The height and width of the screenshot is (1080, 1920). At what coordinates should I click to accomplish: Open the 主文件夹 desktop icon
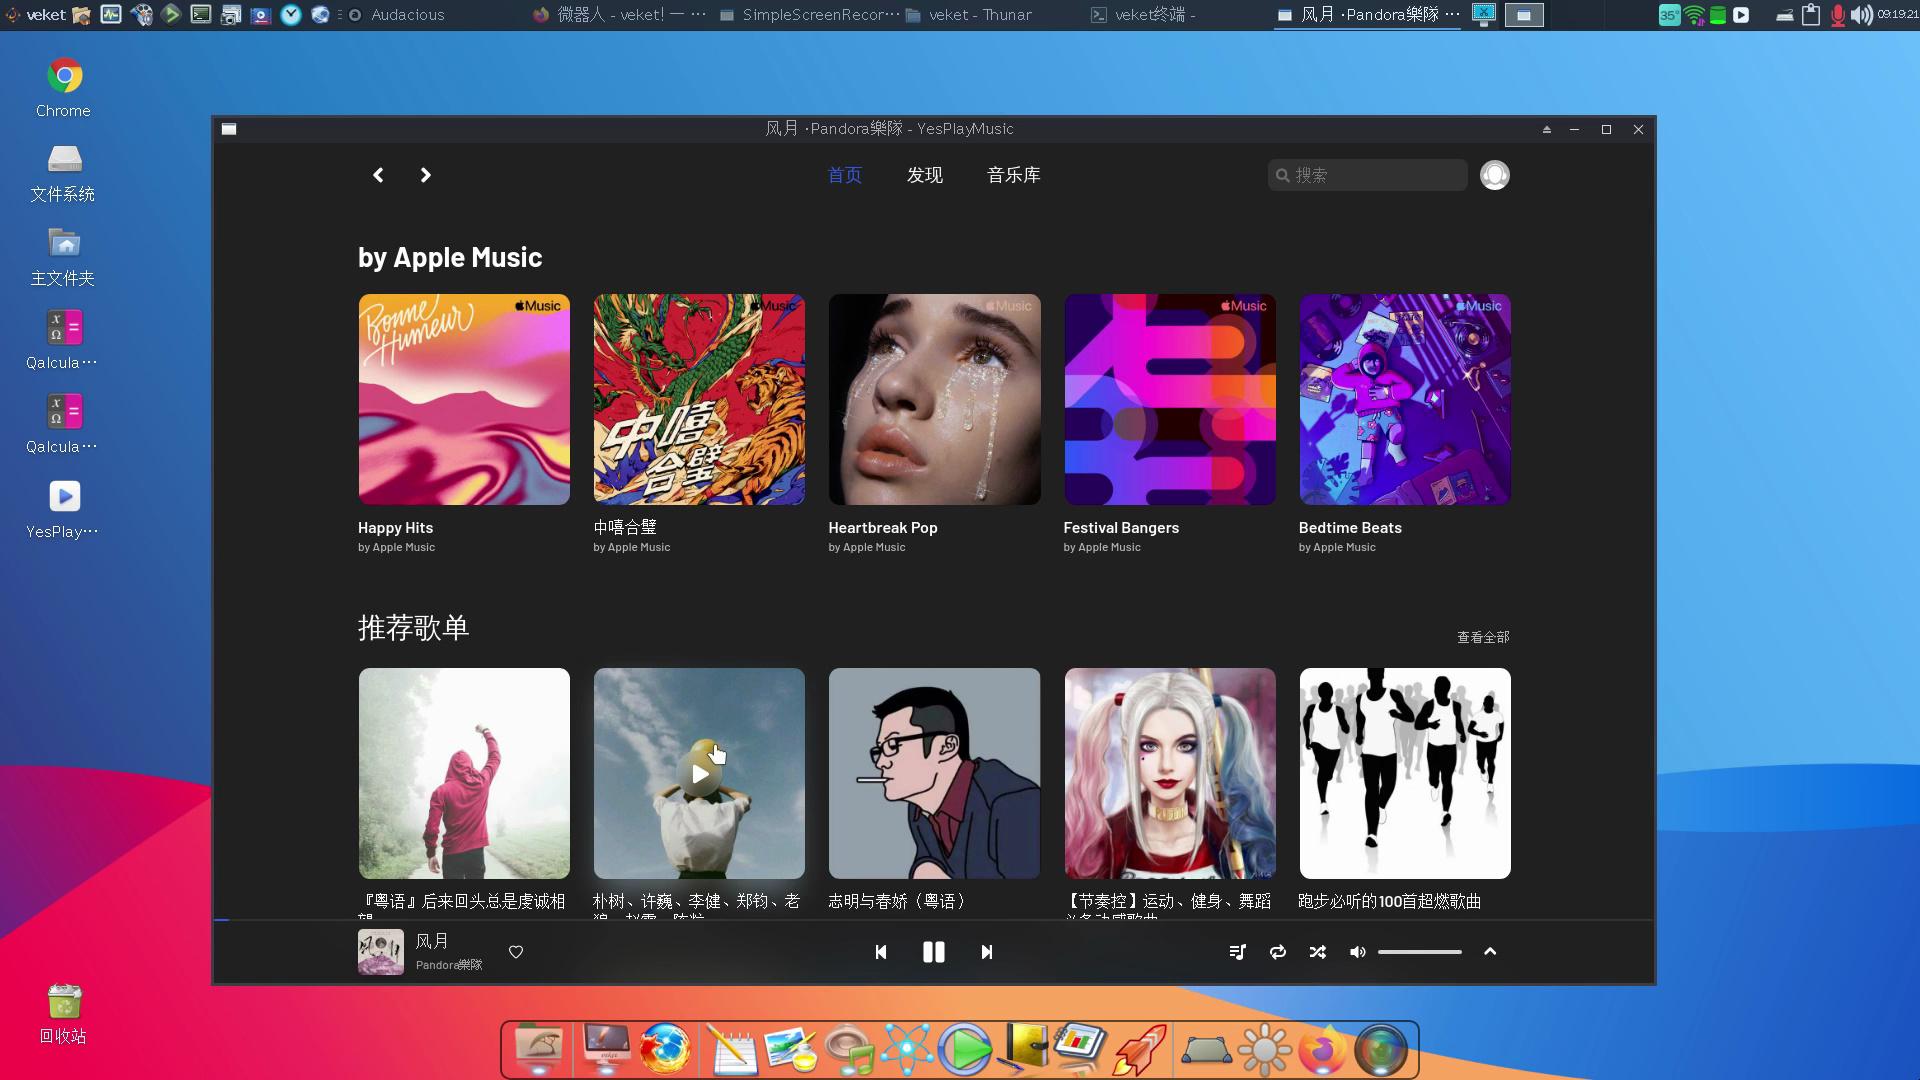(x=63, y=257)
